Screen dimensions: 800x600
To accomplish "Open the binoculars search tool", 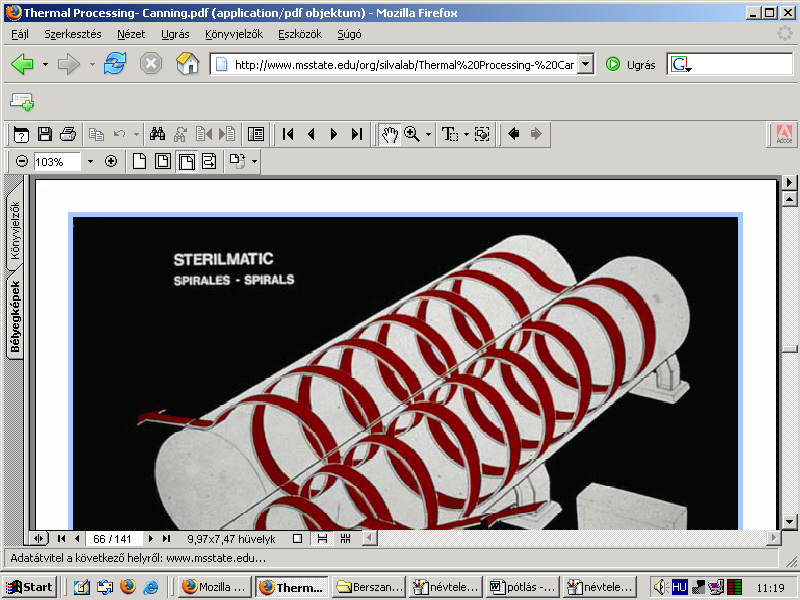I will (157, 134).
